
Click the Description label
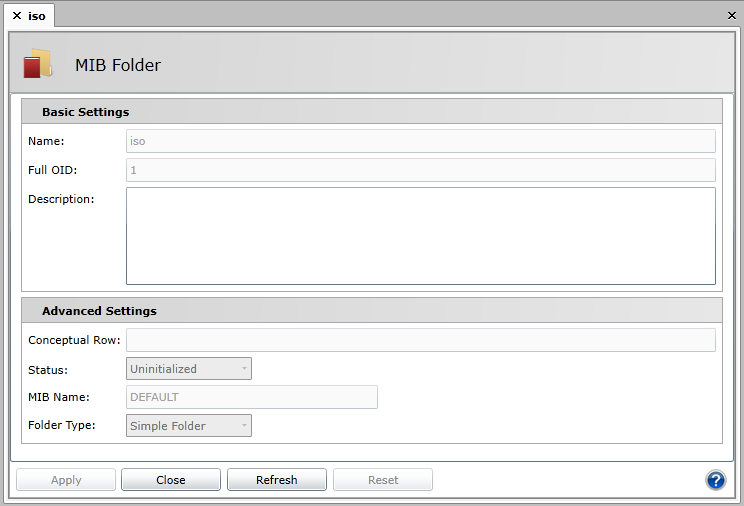point(61,199)
